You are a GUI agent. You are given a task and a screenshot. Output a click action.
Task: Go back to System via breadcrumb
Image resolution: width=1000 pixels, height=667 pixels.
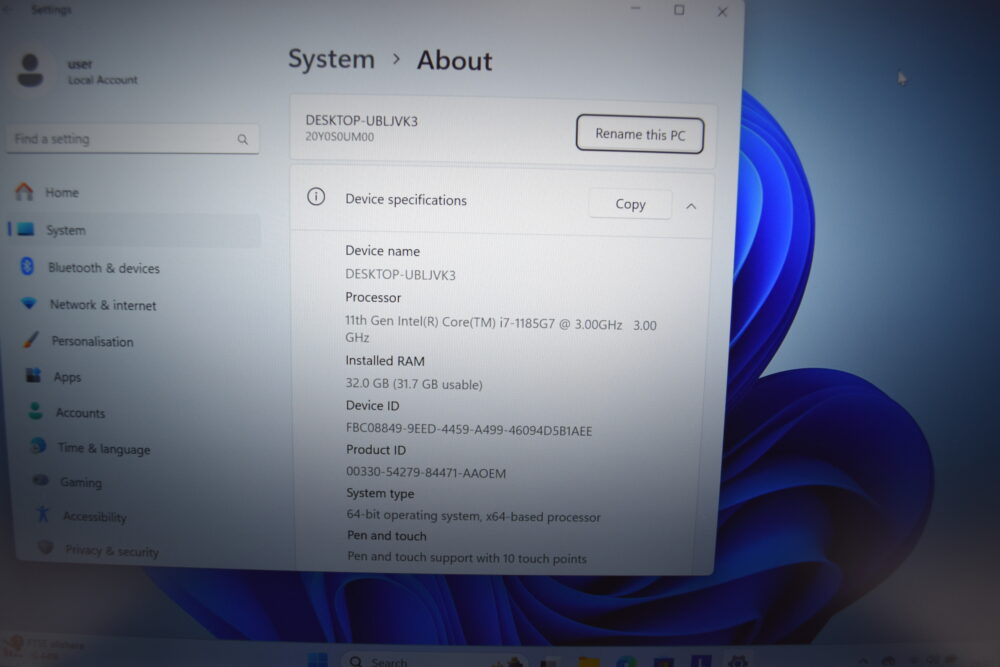[x=331, y=59]
